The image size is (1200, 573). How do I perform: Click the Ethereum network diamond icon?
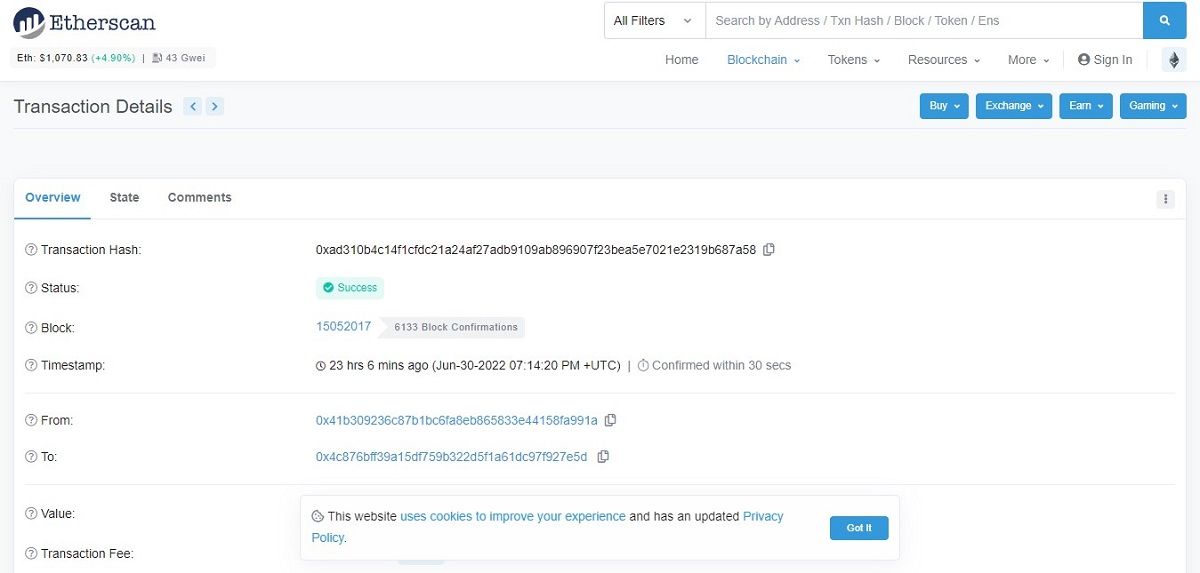tap(1174, 60)
